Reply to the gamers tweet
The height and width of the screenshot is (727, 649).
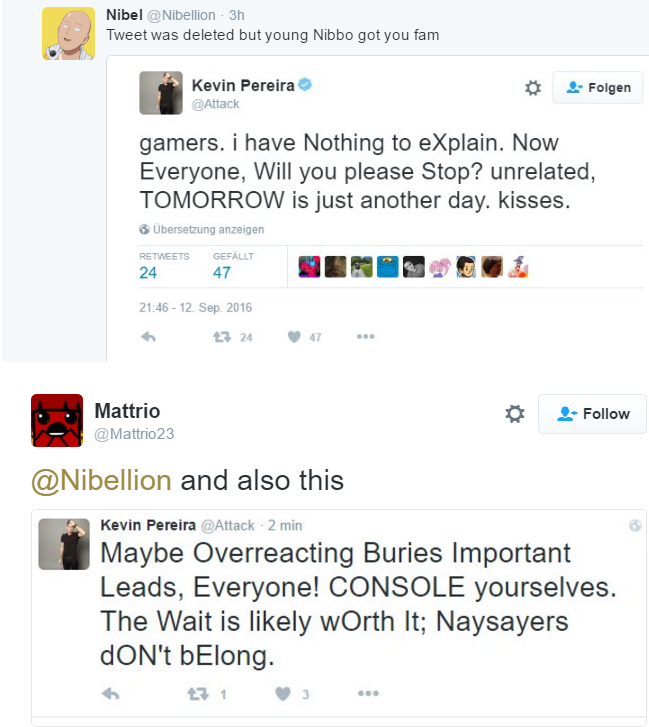click(x=148, y=337)
